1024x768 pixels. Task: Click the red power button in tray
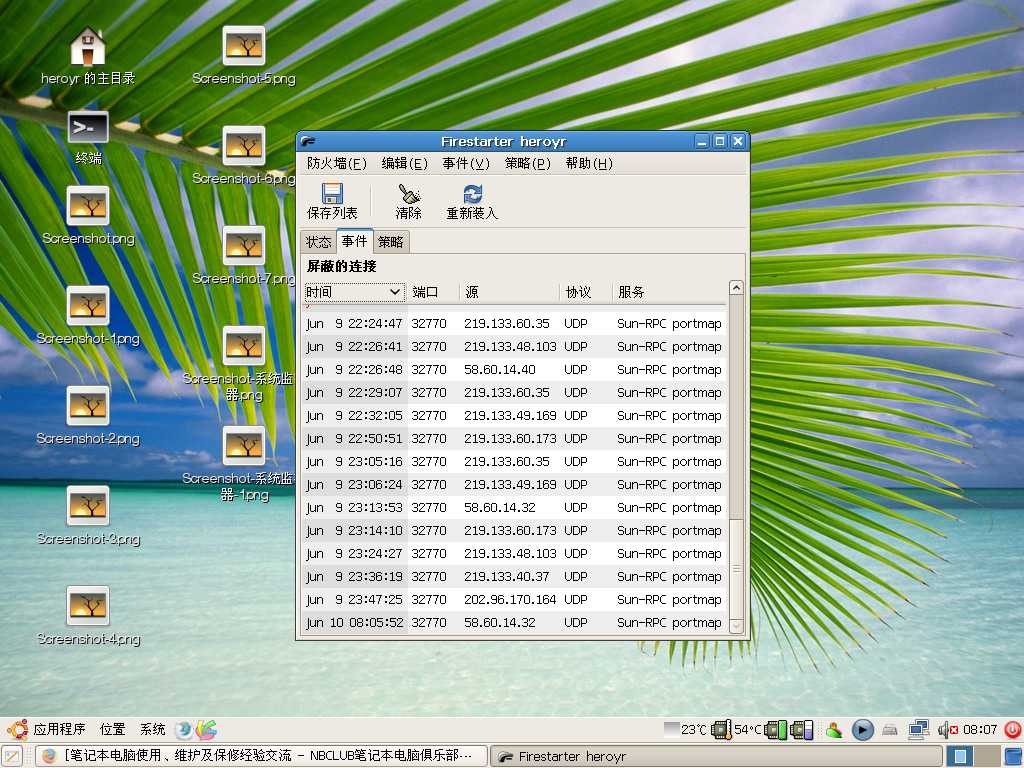pos(1012,730)
